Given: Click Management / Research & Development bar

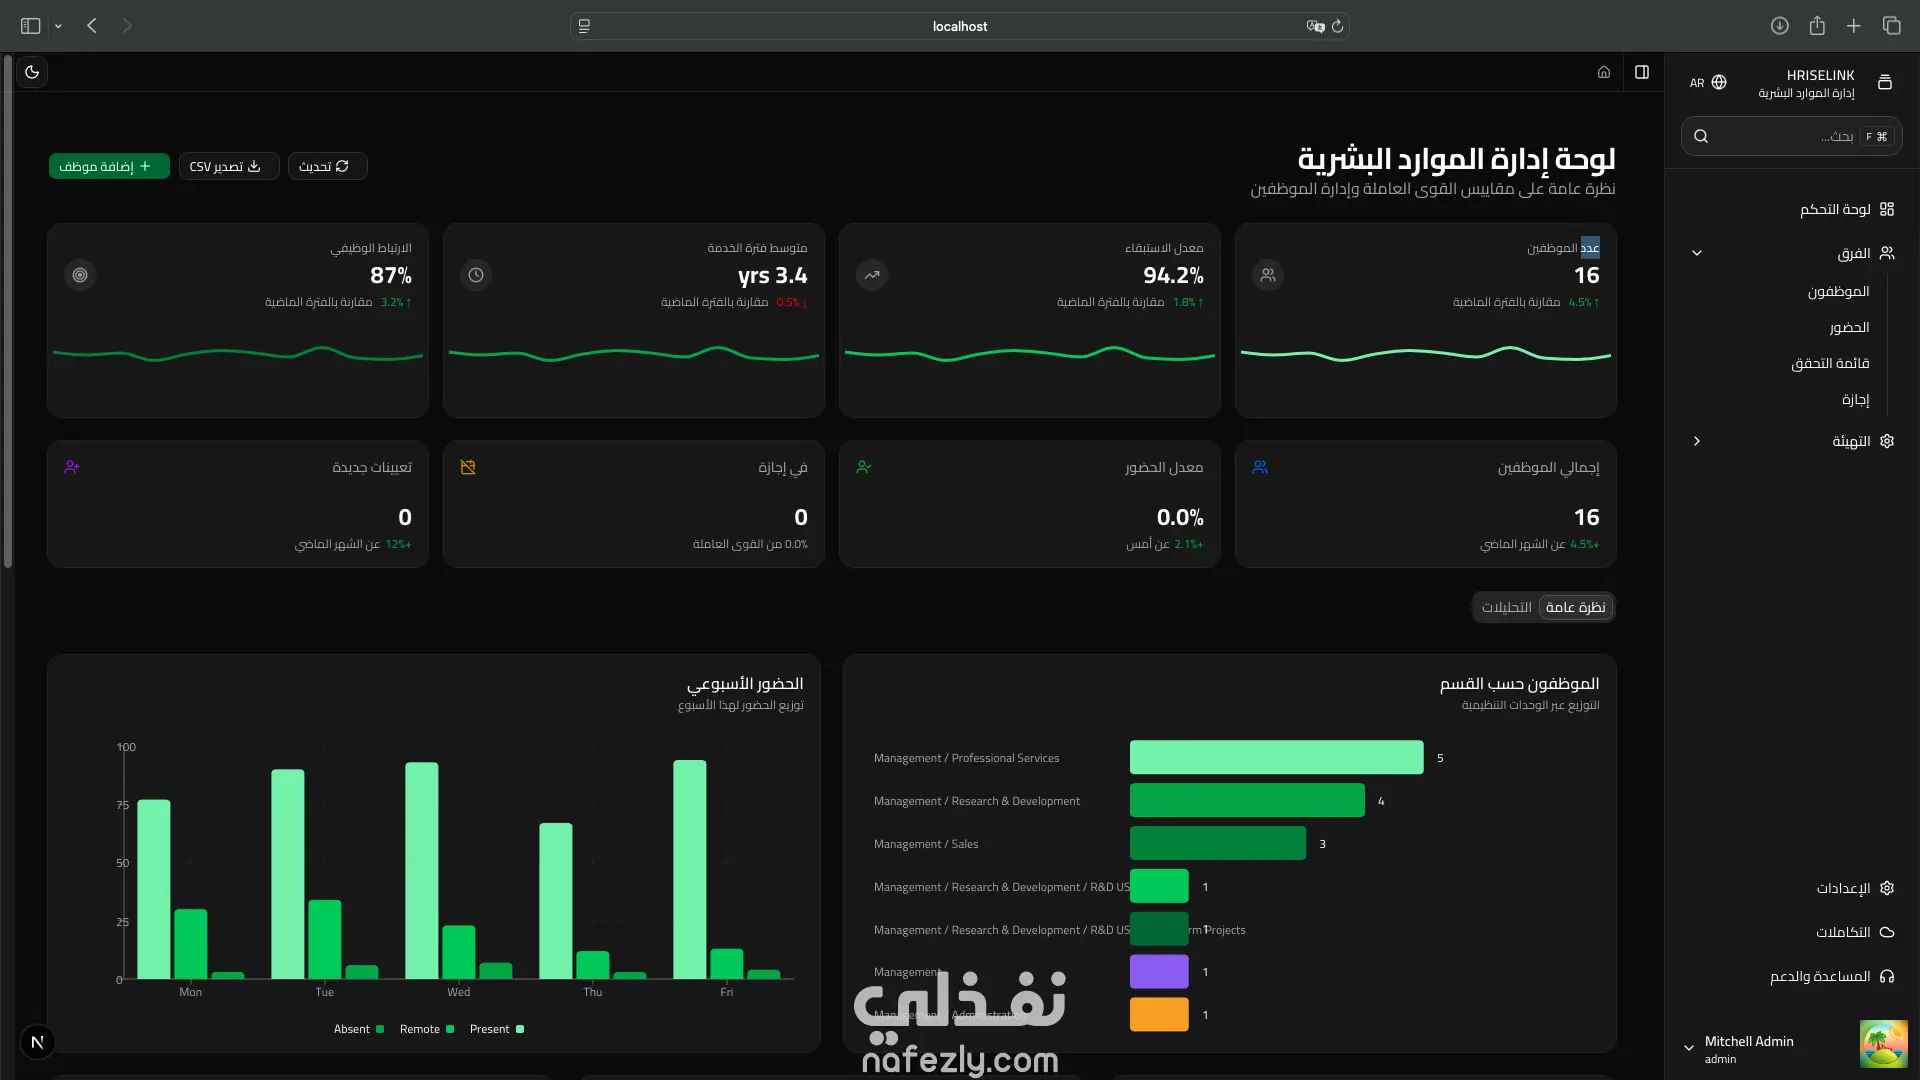Looking at the screenshot, I should [1247, 800].
